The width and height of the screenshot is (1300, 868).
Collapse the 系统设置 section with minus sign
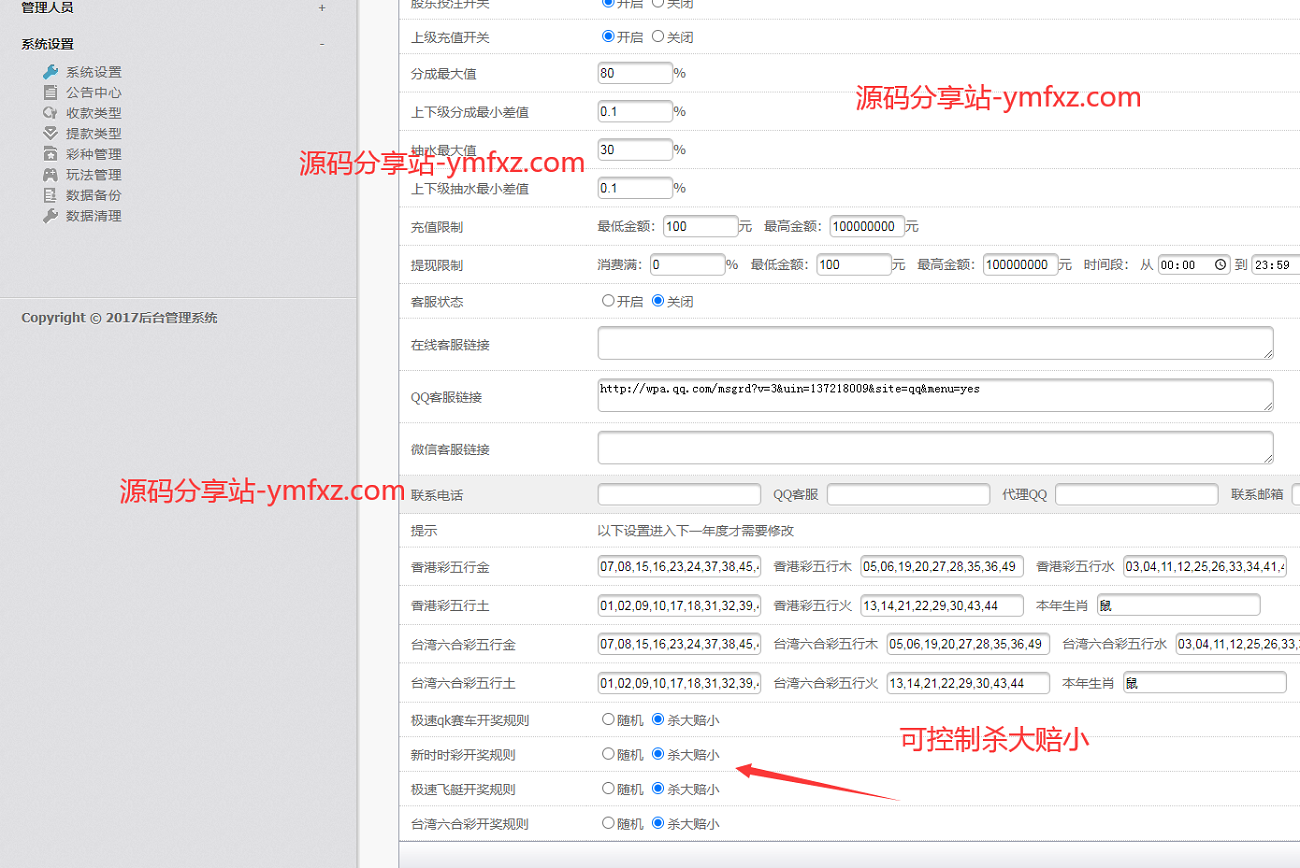coord(321,44)
